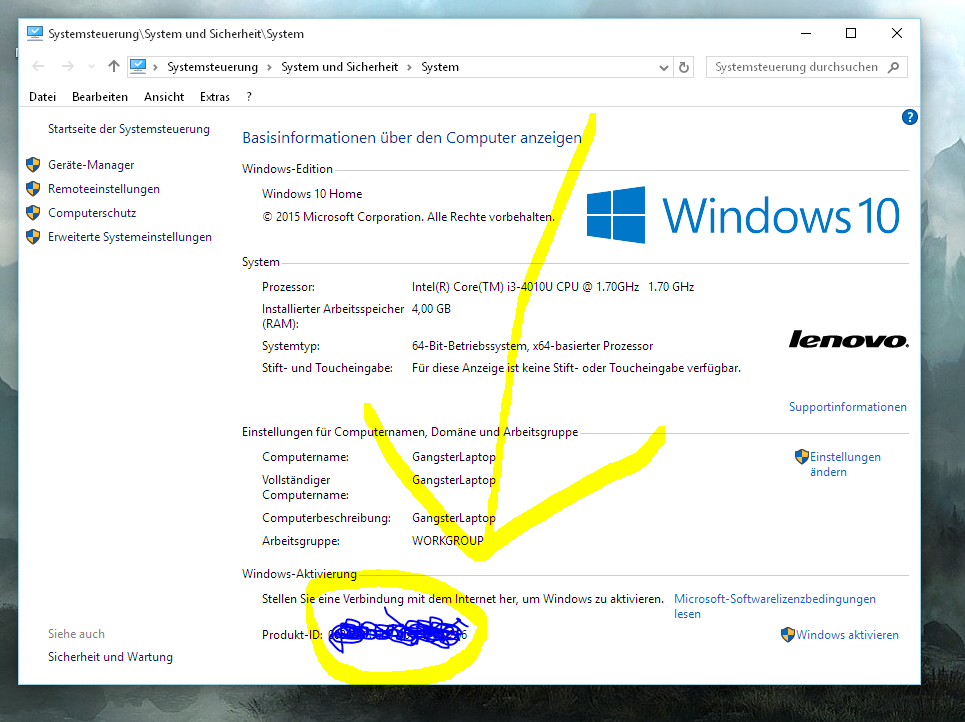Click the blue help question mark icon

pyautogui.click(x=910, y=117)
